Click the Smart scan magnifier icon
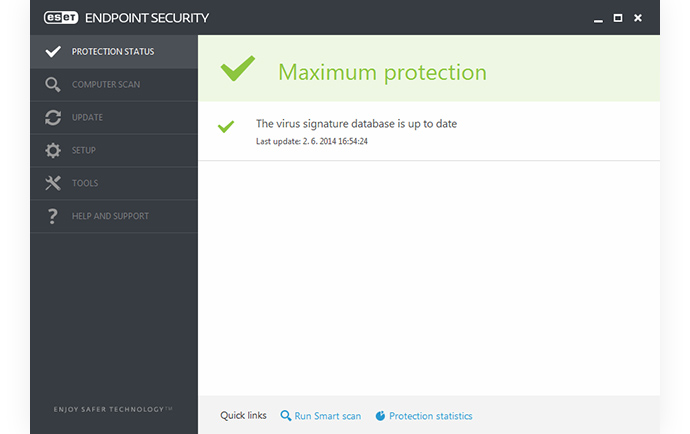 286,416
